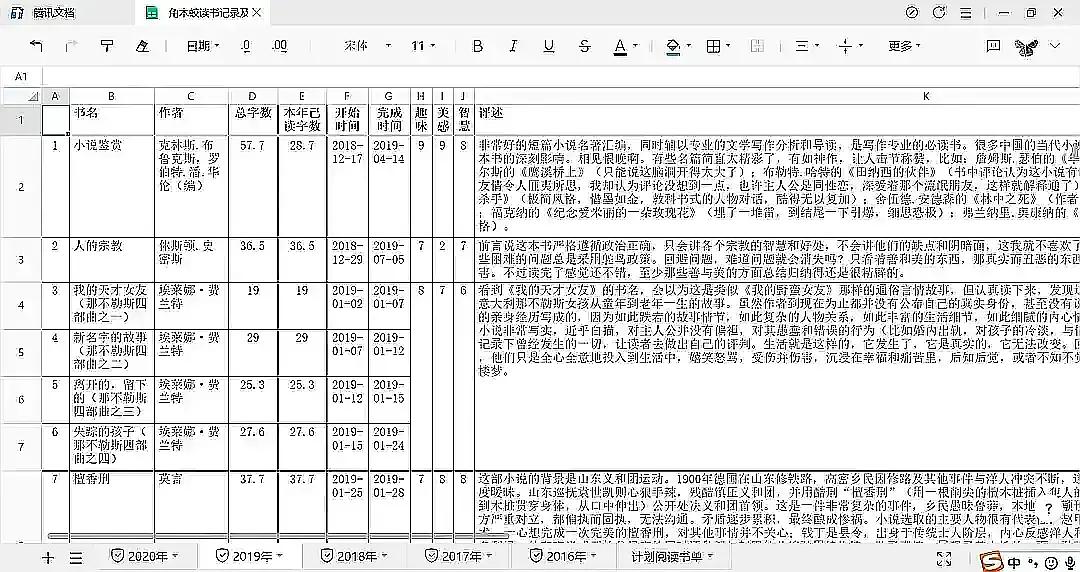Toggle strikethrough formatting
This screenshot has width=1080, height=572.
[585, 46]
